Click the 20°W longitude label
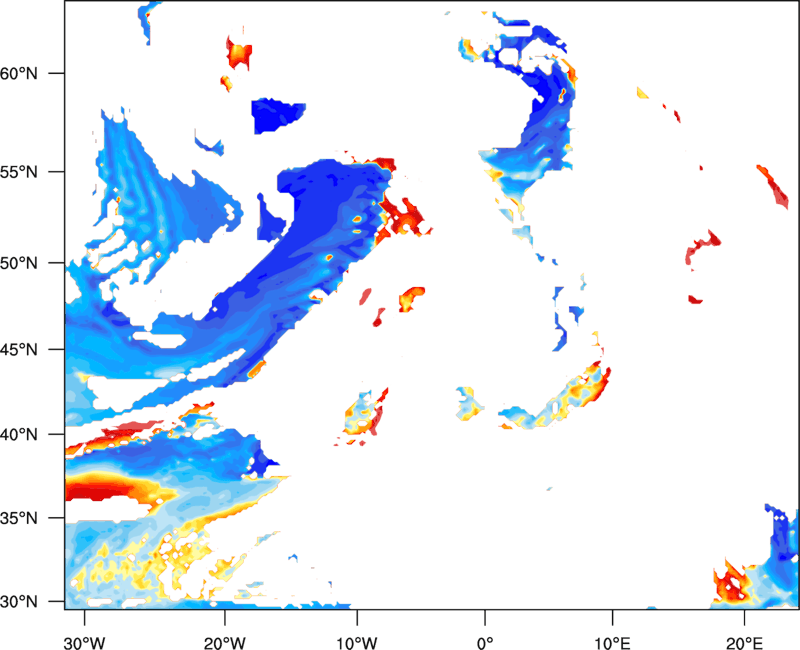 [224, 643]
